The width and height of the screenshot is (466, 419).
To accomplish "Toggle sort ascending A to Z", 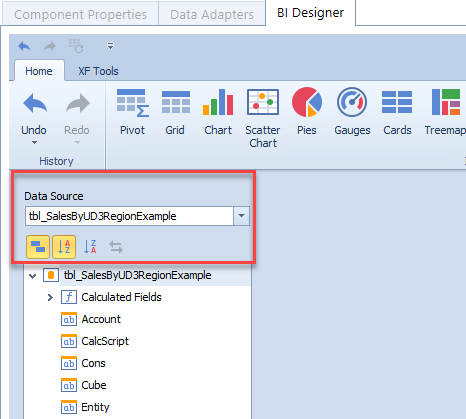I will click(64, 247).
